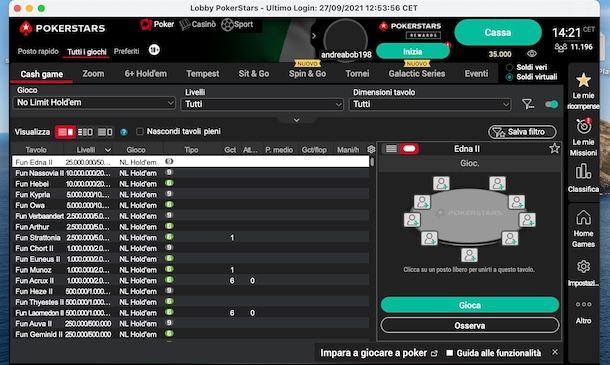
Task: Take the bottom center seat at Edna II
Action: point(469,255)
